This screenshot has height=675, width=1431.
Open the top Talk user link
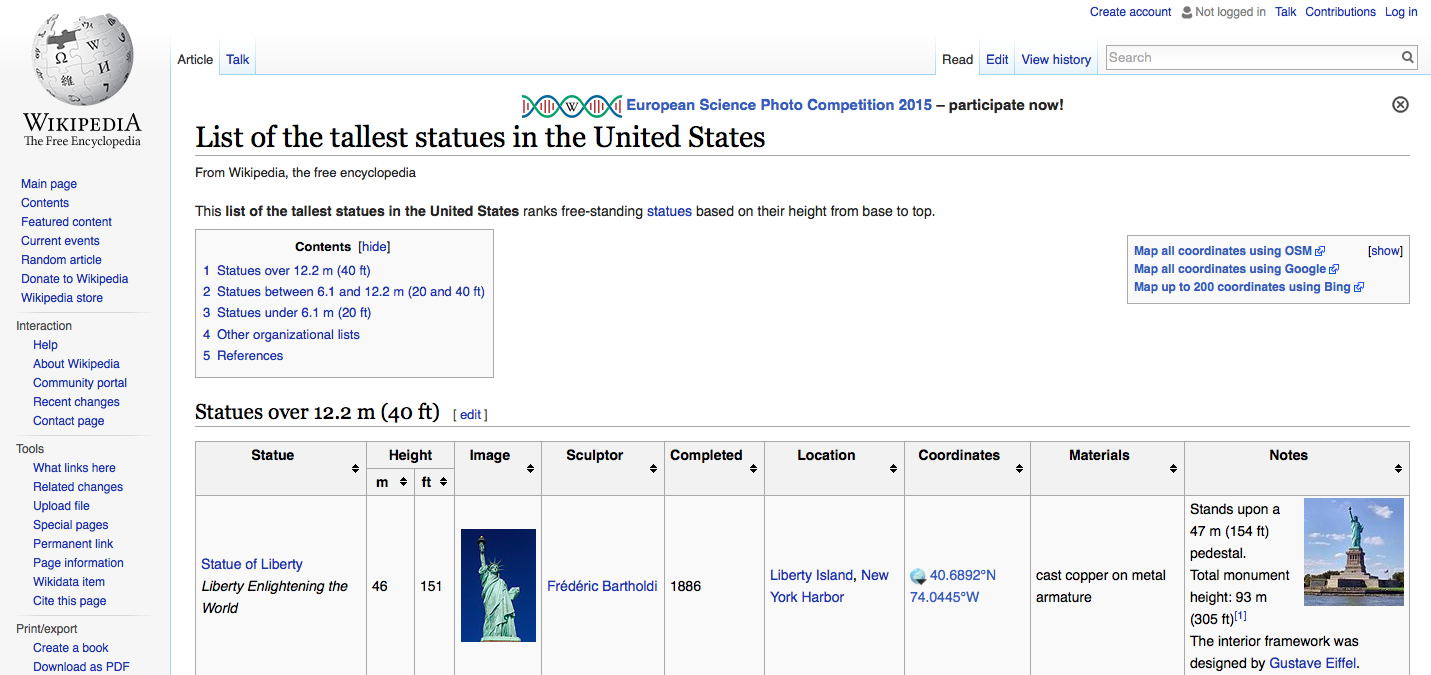pos(1286,12)
